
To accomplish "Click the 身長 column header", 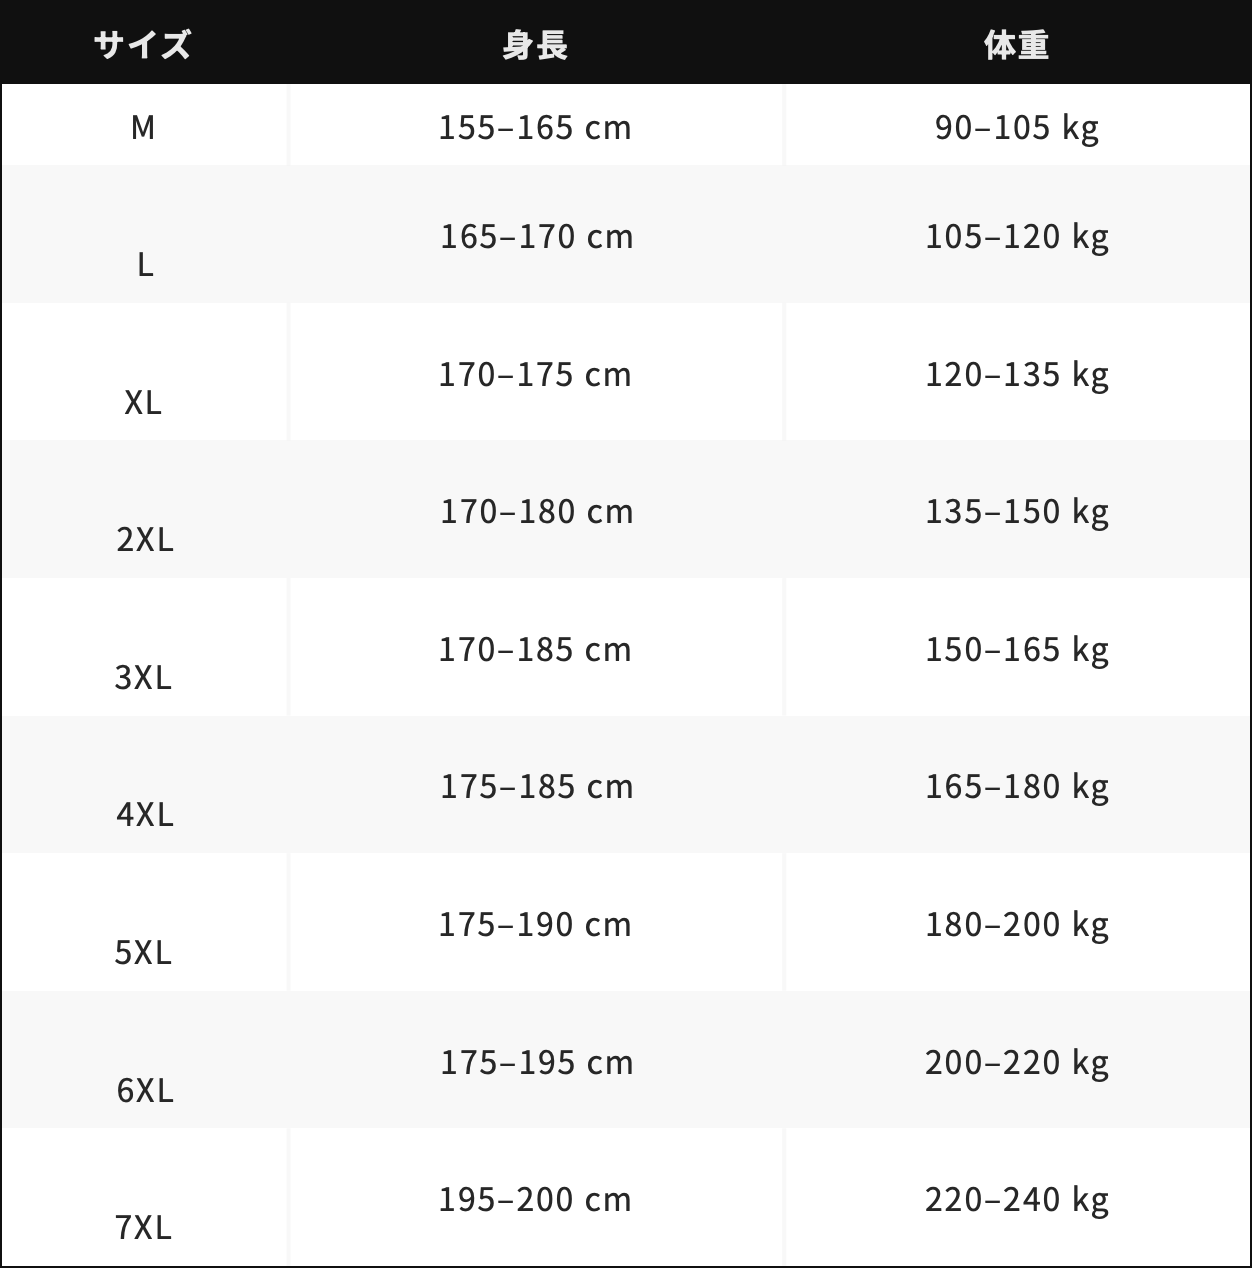I will click(x=535, y=45).
